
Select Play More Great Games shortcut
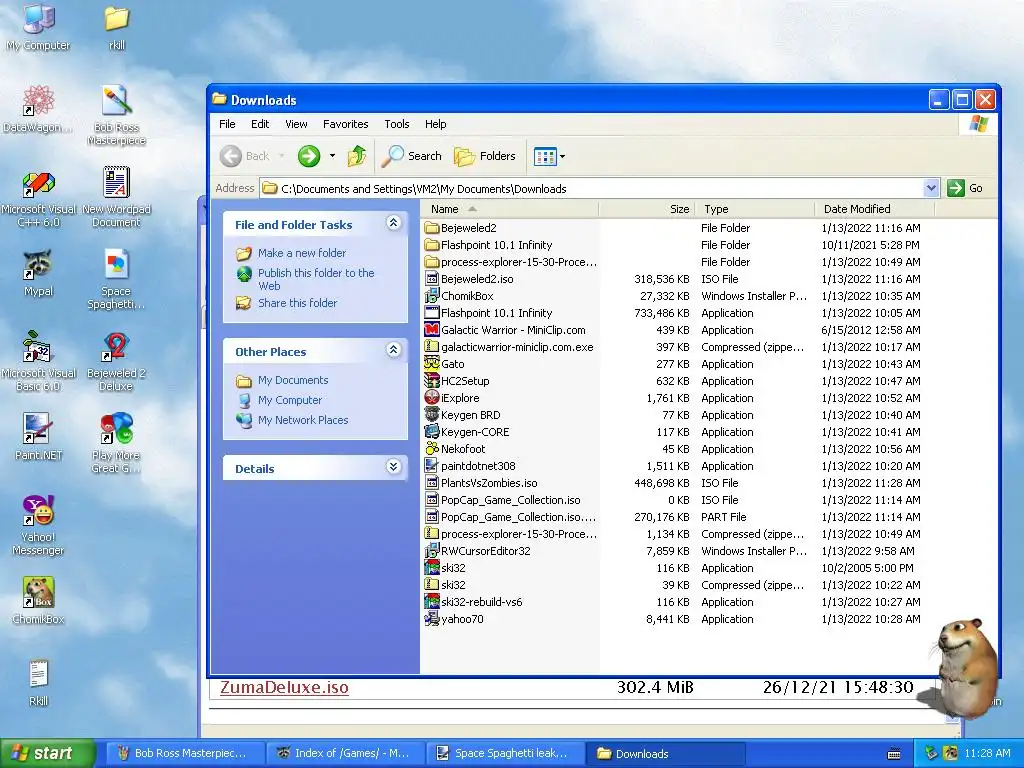click(117, 443)
